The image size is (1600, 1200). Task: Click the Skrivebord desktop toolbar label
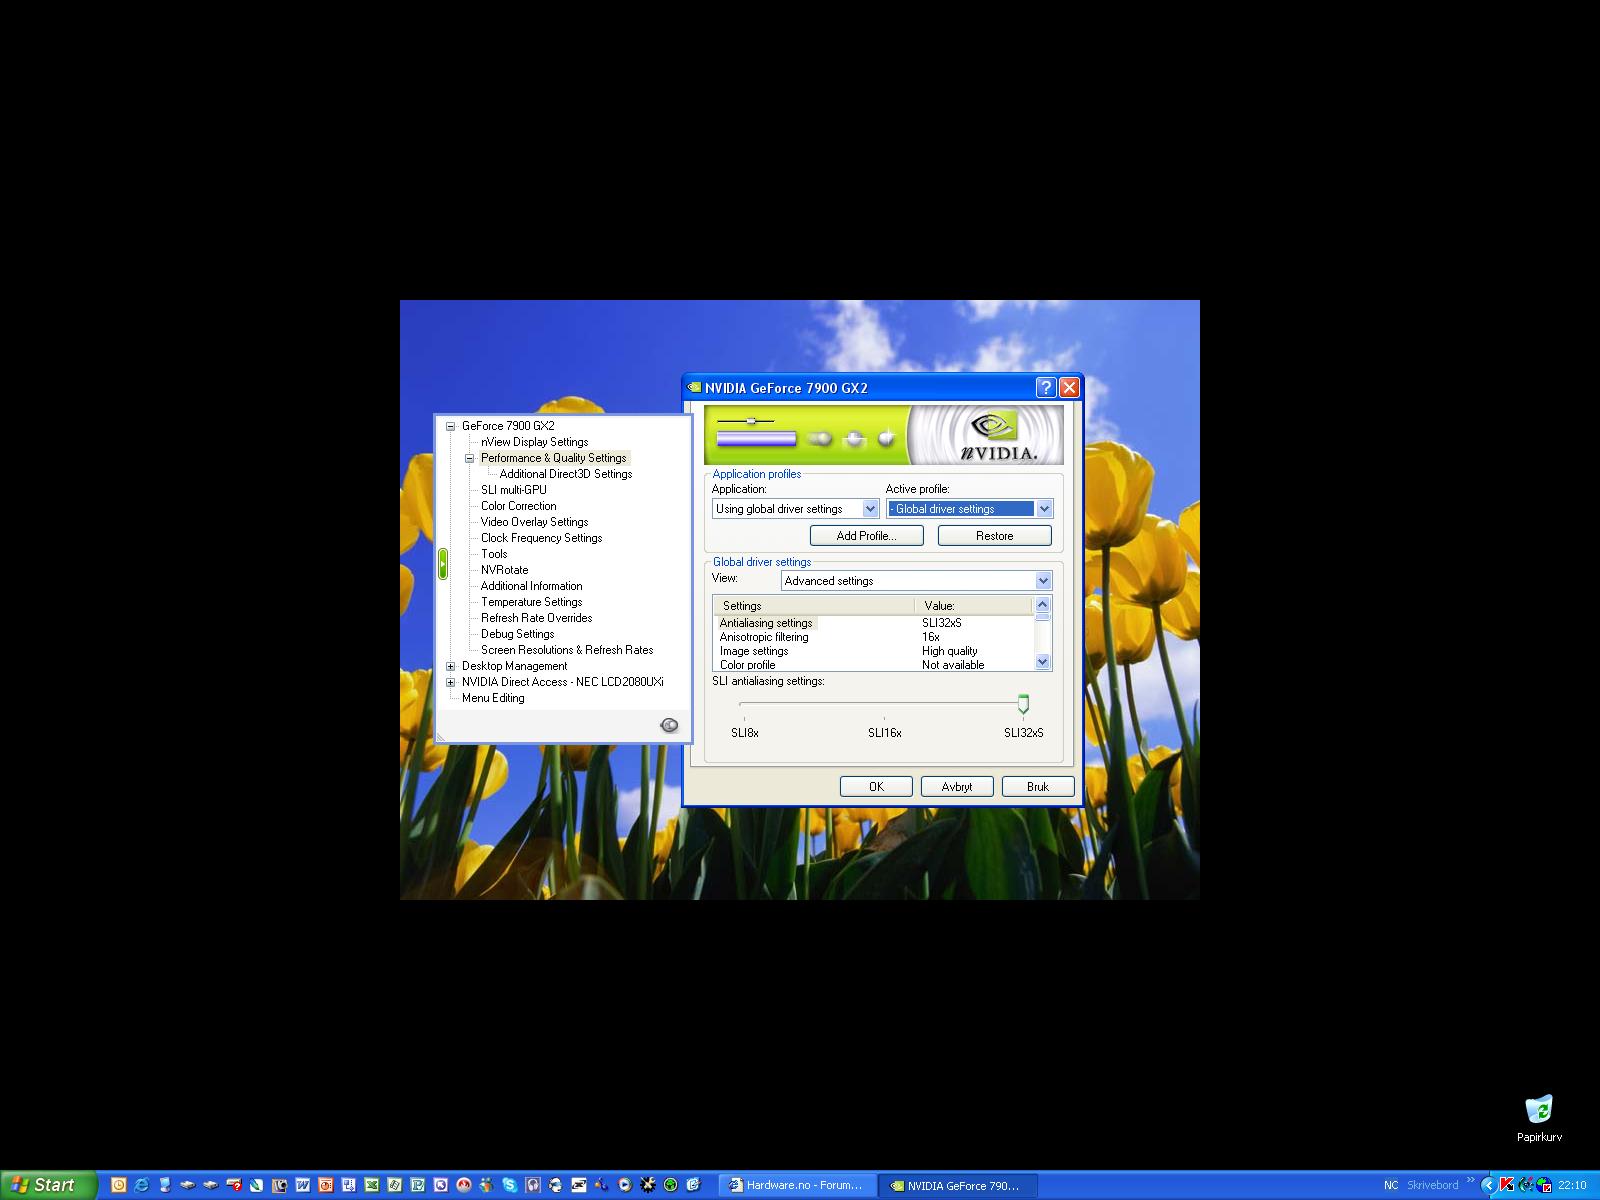click(1432, 1185)
